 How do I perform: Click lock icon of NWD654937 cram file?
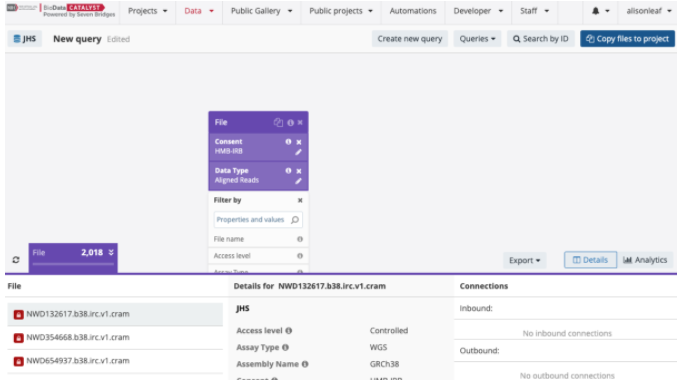tap(18, 362)
